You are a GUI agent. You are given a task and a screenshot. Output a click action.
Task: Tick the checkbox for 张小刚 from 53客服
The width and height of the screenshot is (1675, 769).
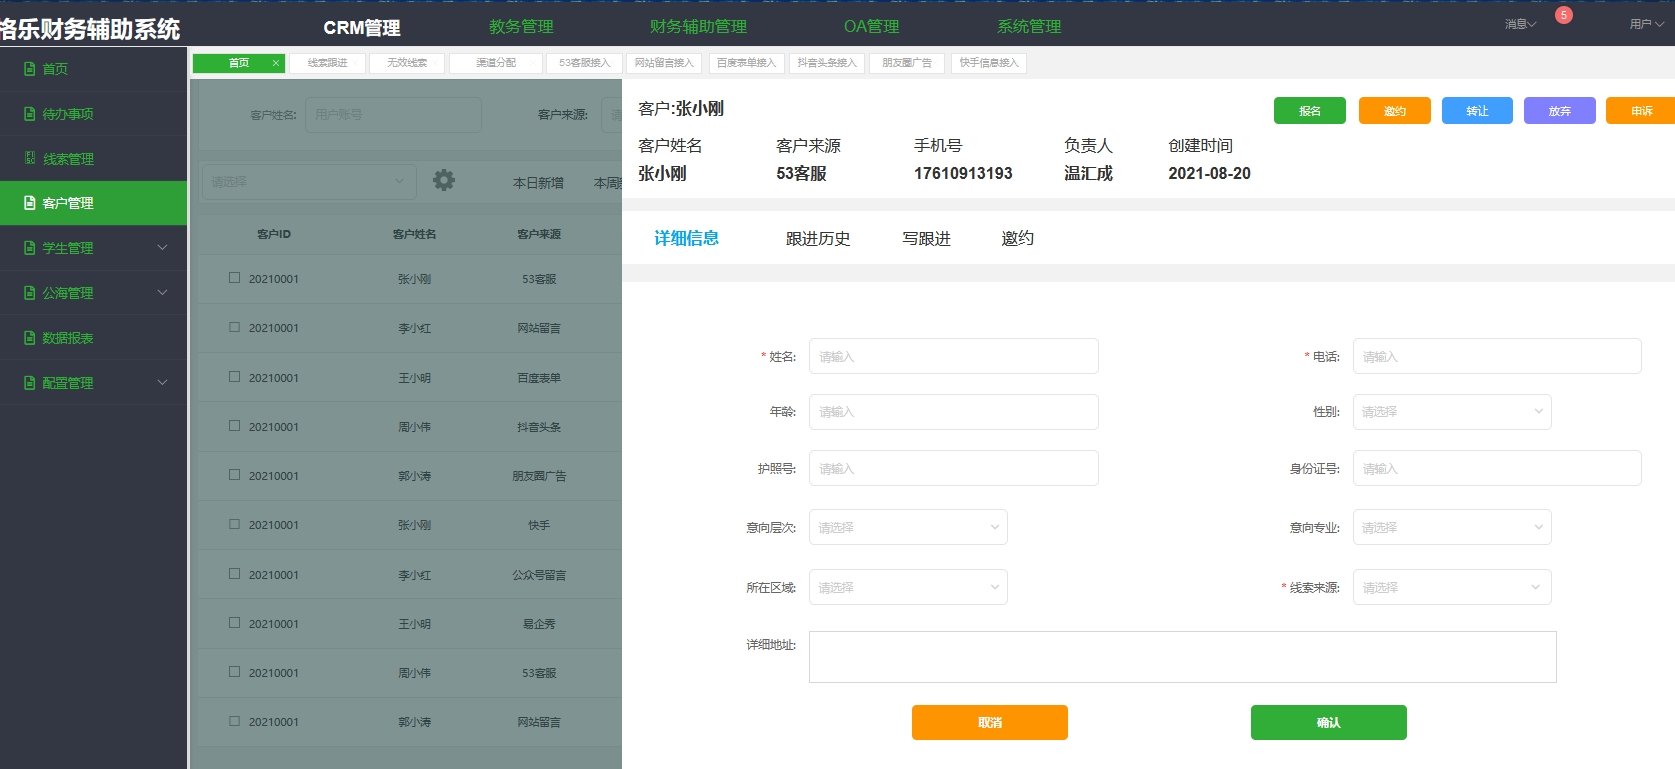[x=234, y=278]
